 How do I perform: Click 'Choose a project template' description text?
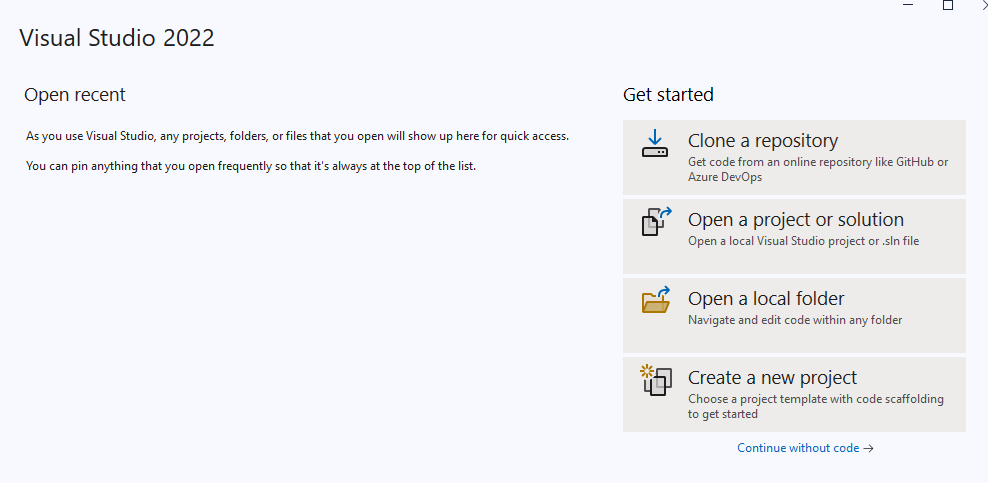pos(816,406)
